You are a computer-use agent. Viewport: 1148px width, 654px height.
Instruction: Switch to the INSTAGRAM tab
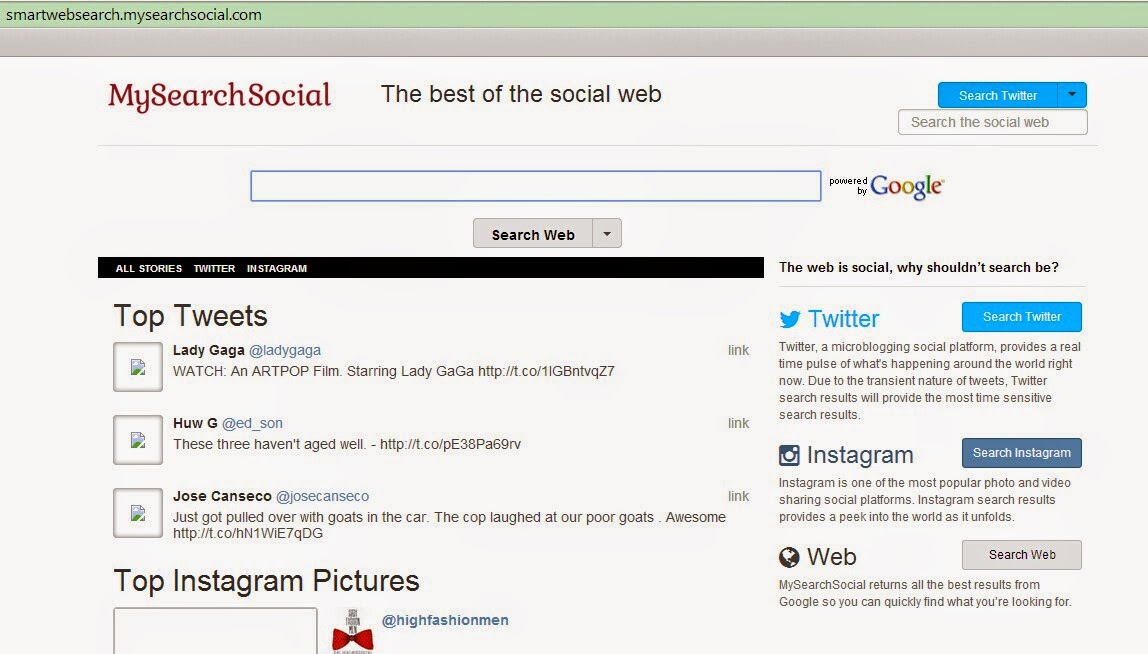277,269
